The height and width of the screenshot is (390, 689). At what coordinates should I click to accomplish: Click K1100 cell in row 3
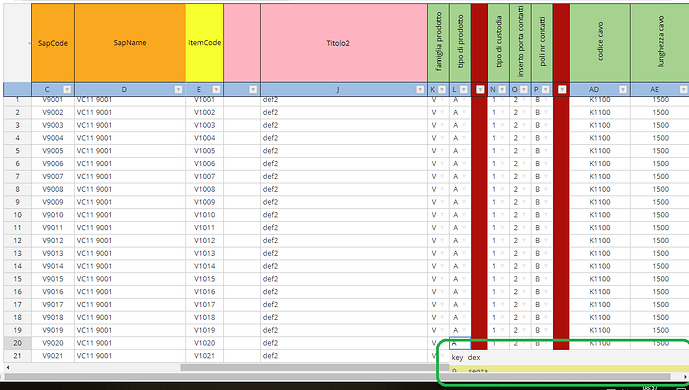[x=600, y=125]
